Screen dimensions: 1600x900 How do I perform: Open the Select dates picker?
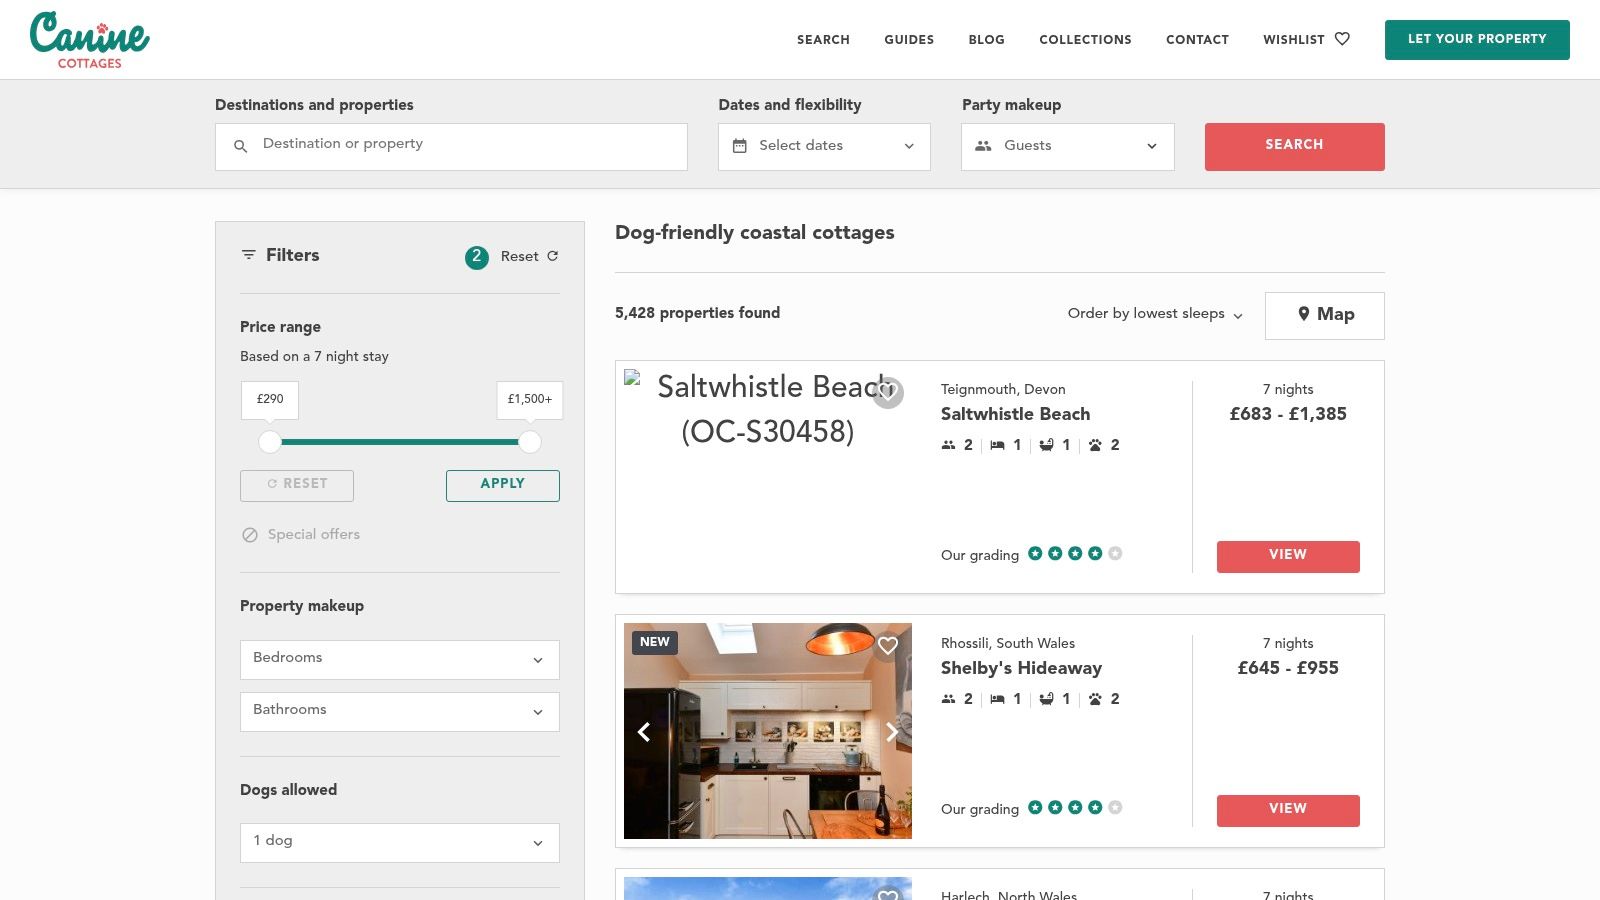pos(823,146)
